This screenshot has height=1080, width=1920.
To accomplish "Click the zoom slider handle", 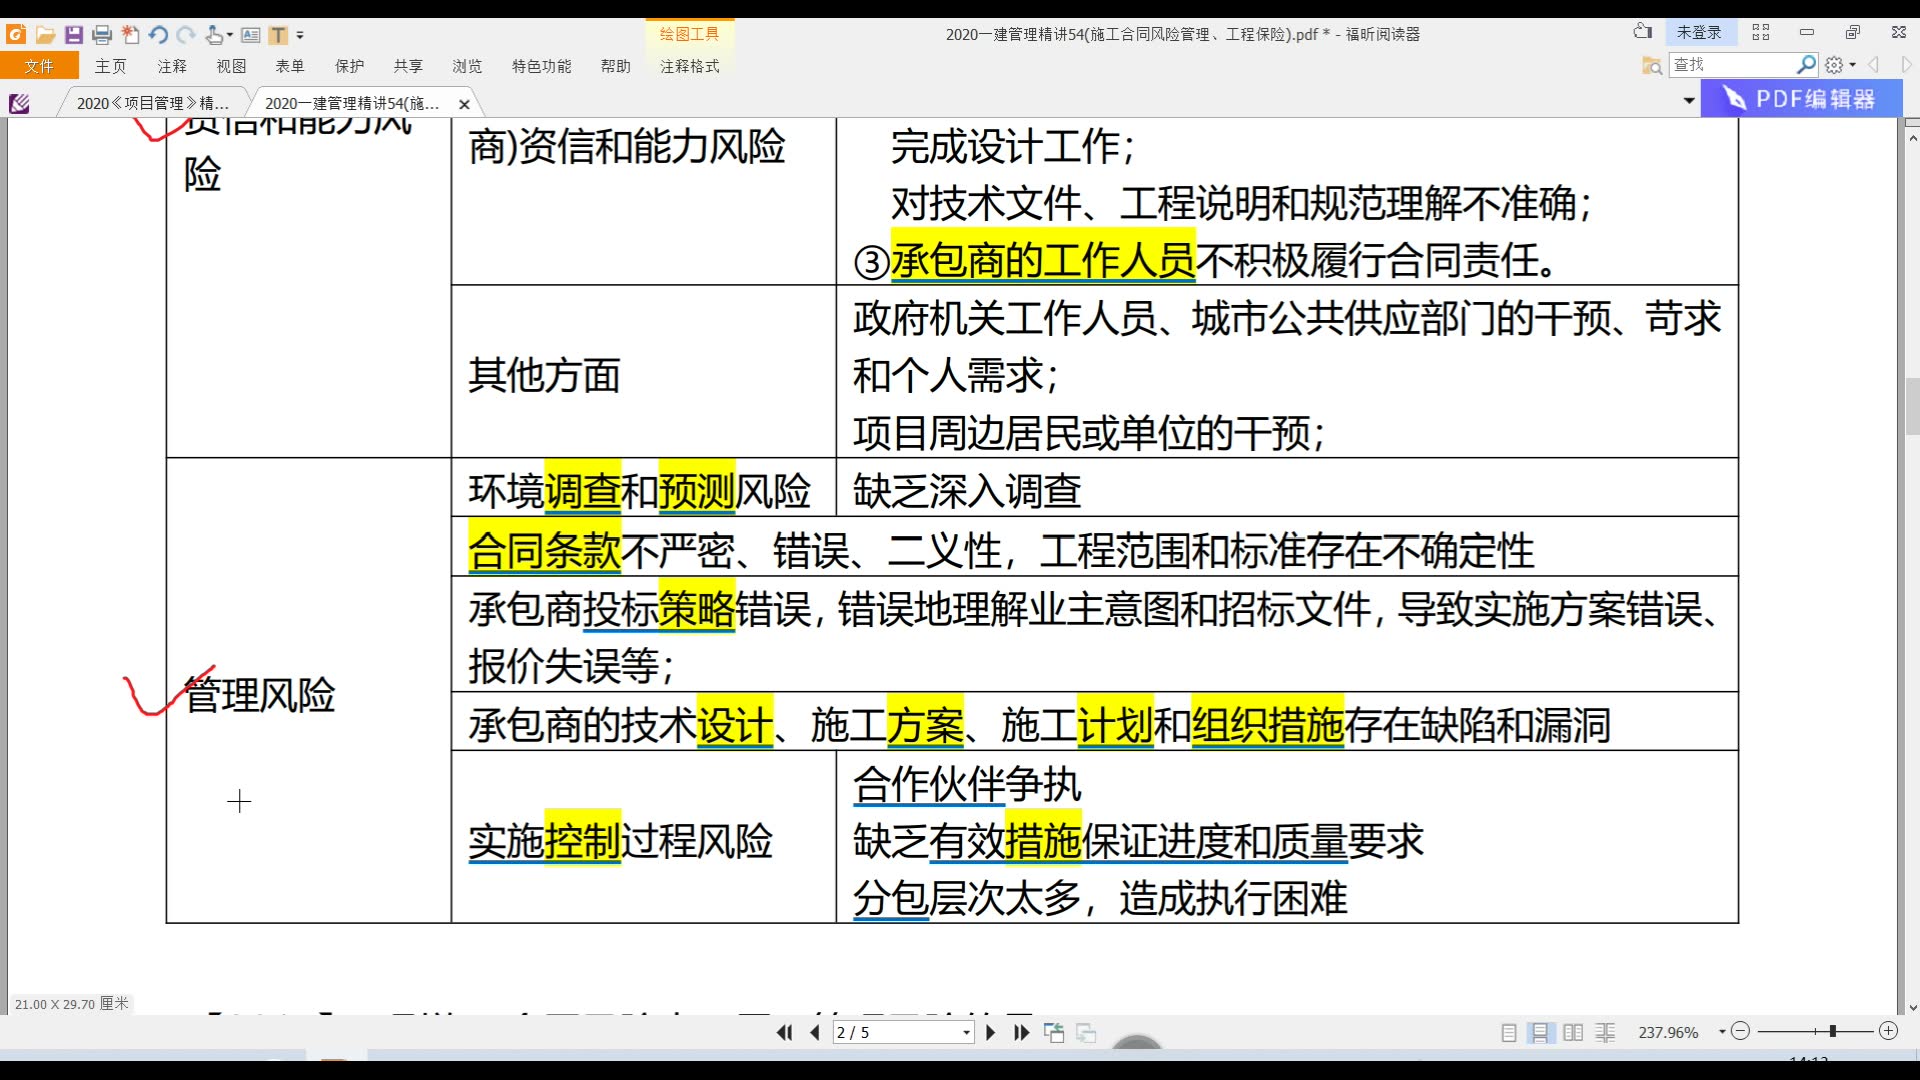I will click(1833, 1031).
